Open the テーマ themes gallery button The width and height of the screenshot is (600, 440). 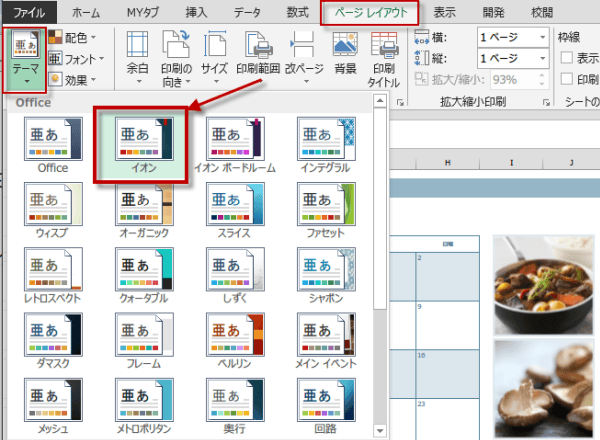pyautogui.click(x=25, y=59)
